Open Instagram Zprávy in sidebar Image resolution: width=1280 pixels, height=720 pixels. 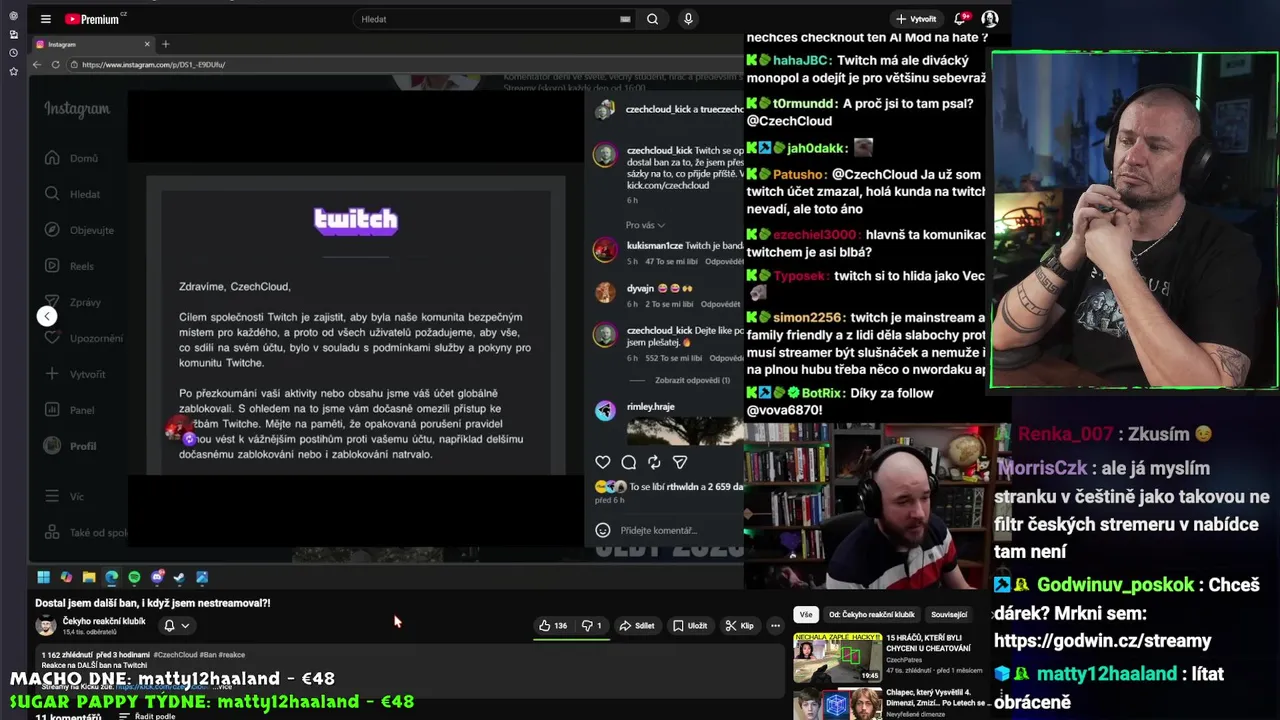point(73,302)
